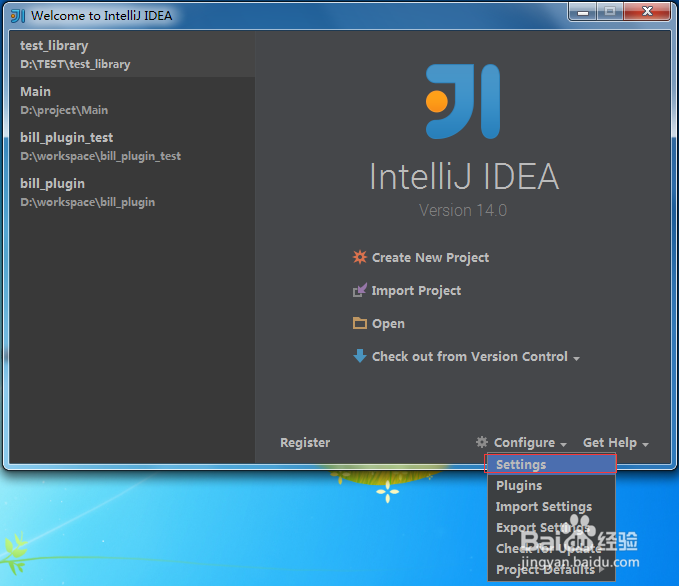Select Plugins in the Configure menu
This screenshot has width=679, height=586.
tap(551, 486)
